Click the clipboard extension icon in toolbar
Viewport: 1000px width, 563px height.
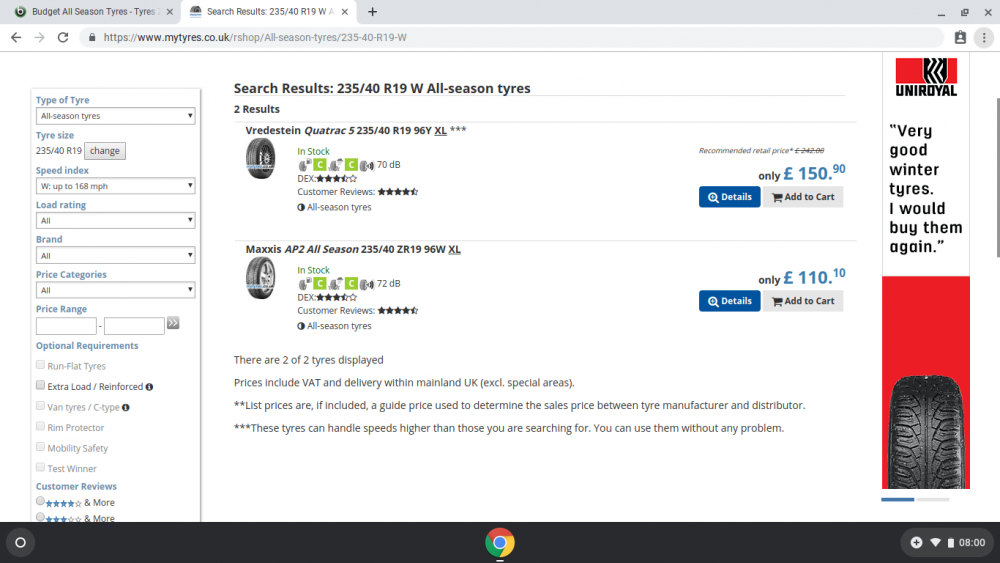pos(960,38)
